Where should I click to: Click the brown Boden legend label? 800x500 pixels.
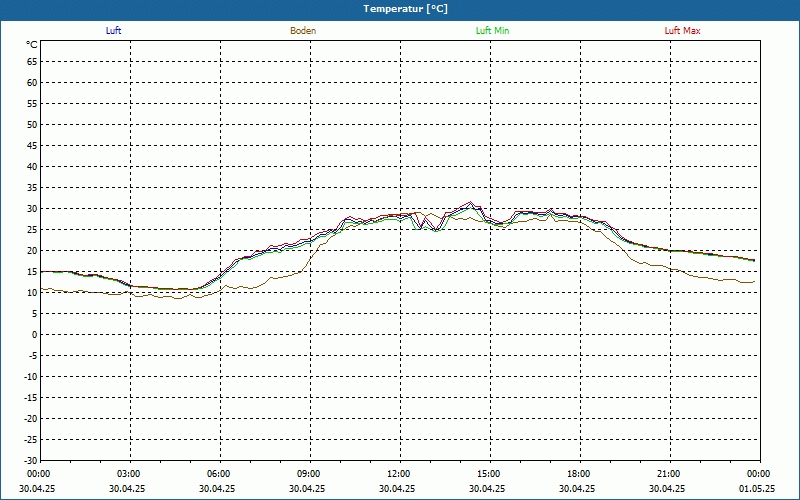(x=303, y=31)
